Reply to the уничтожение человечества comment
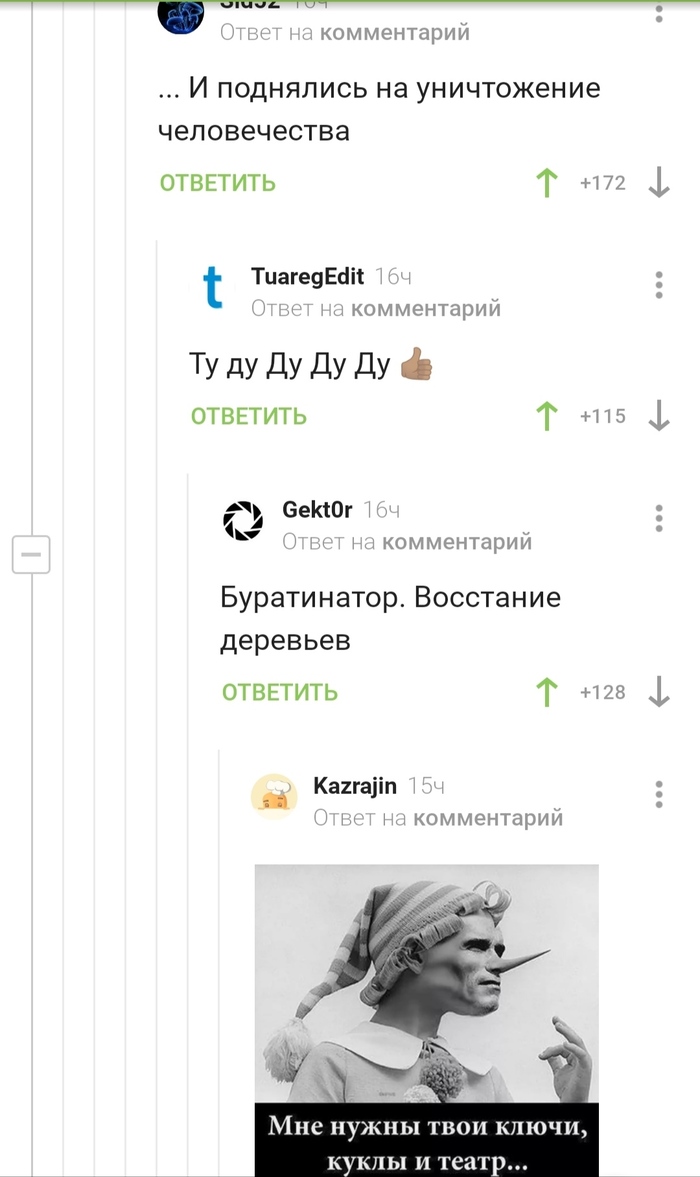Viewport: 700px width, 1177px height. click(x=218, y=183)
